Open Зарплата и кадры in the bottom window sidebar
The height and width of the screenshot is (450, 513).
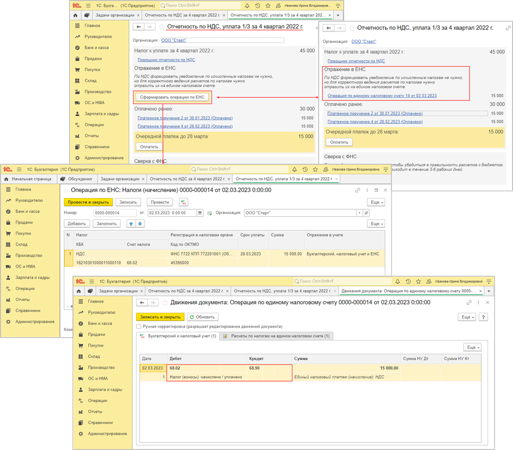tap(105, 389)
